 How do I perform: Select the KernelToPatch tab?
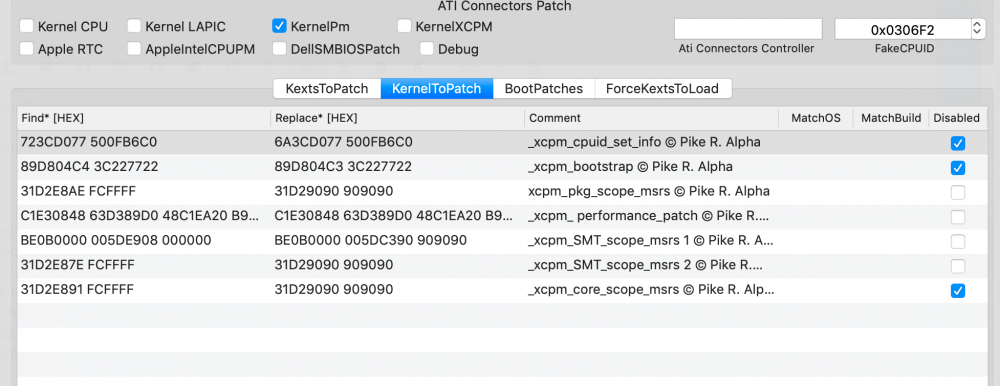437,89
